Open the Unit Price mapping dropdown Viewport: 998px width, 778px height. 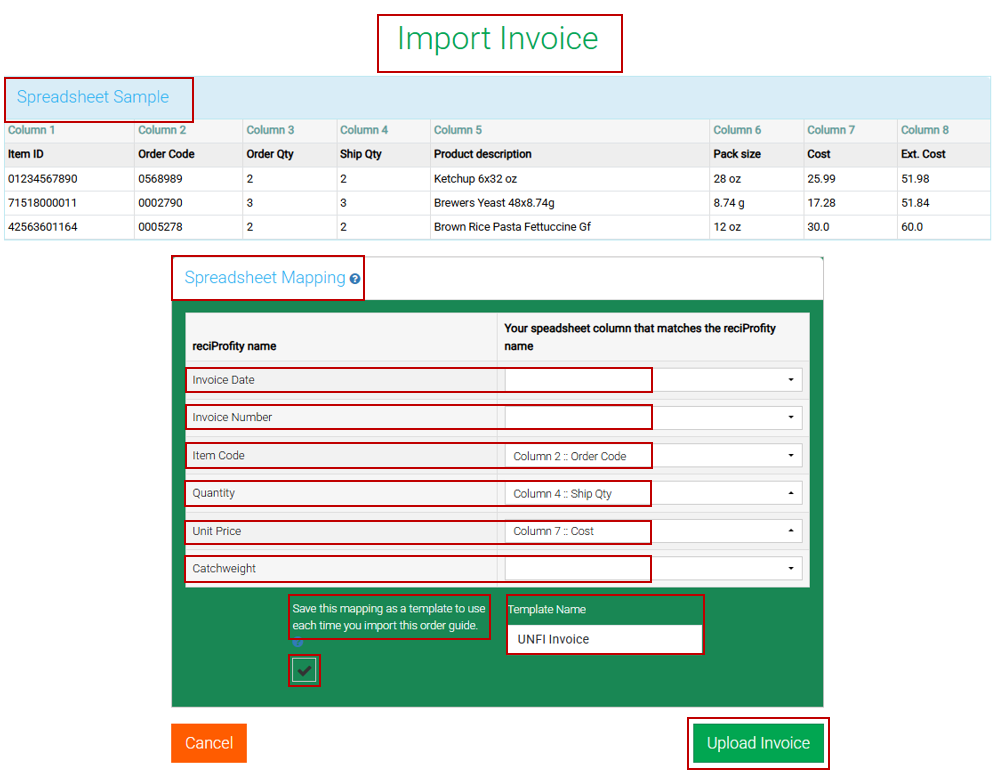(x=790, y=531)
